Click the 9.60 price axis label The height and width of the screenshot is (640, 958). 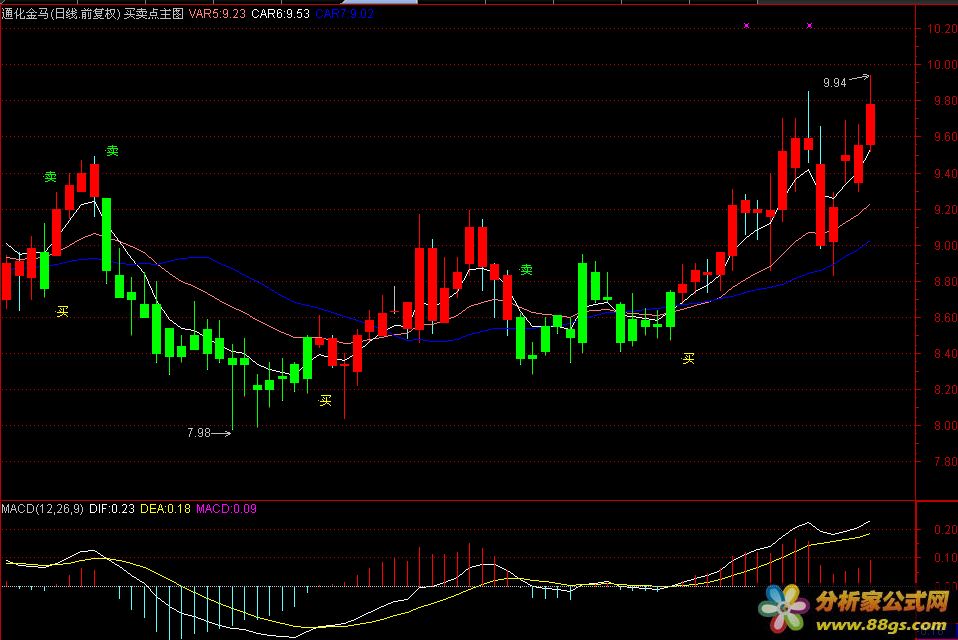click(x=945, y=137)
